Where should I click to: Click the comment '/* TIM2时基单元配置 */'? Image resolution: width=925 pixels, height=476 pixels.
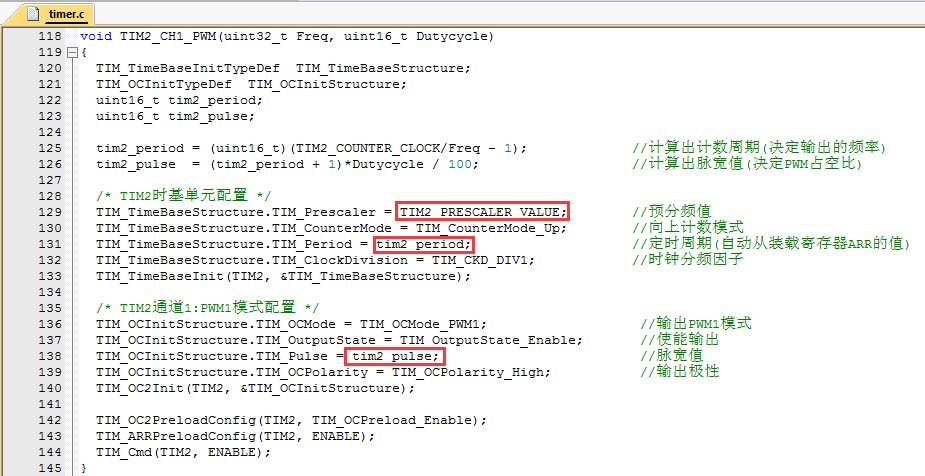183,196
